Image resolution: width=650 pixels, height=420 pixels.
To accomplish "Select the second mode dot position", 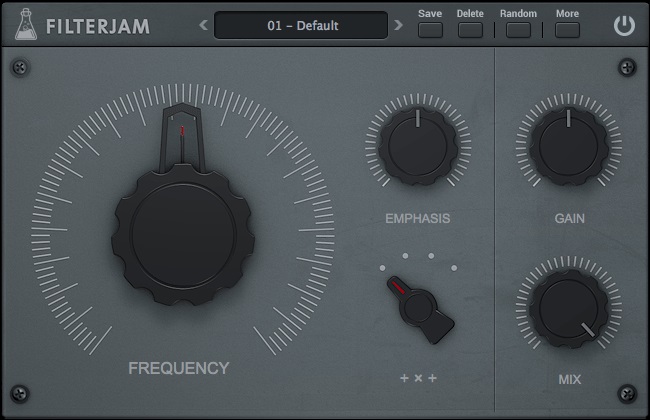I will click(404, 256).
